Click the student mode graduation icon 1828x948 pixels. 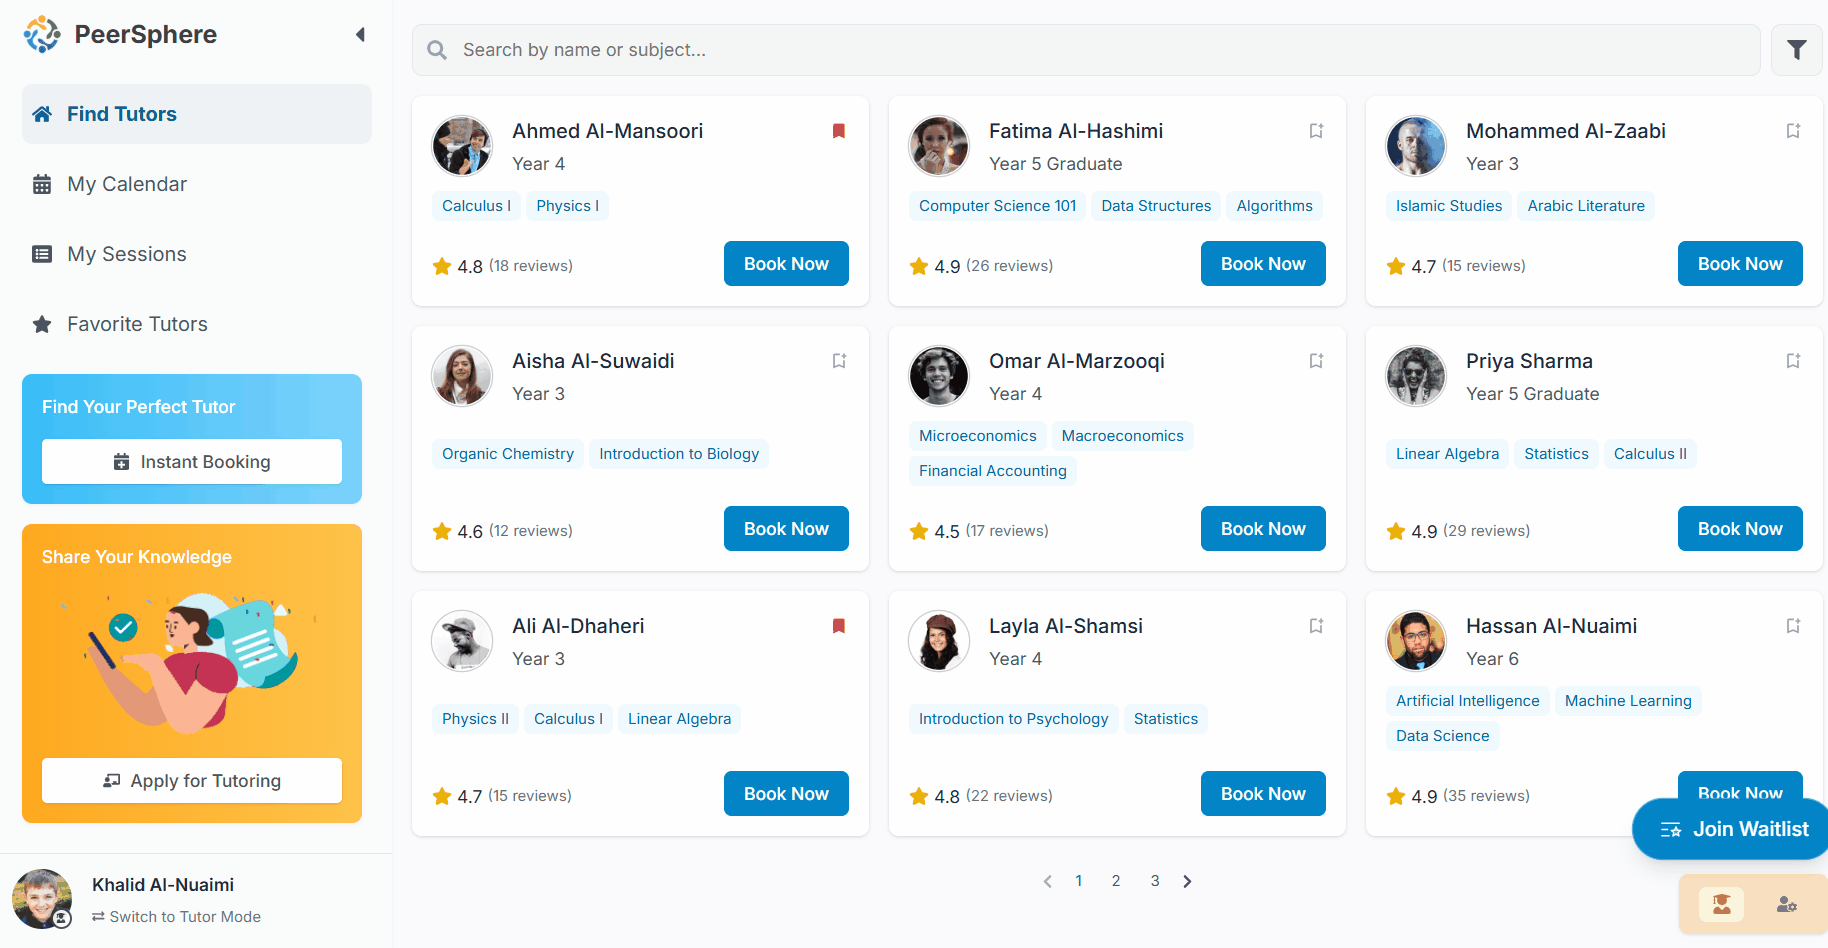coord(1721,904)
